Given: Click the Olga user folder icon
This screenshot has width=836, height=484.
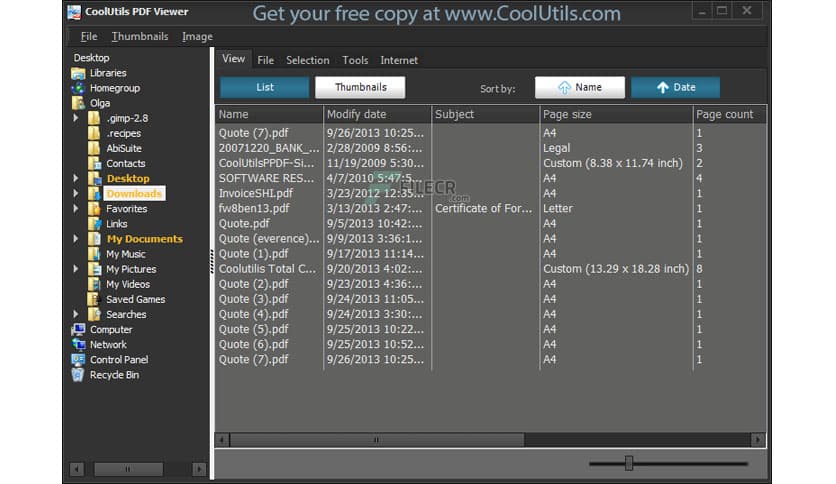Looking at the screenshot, I should 78,103.
